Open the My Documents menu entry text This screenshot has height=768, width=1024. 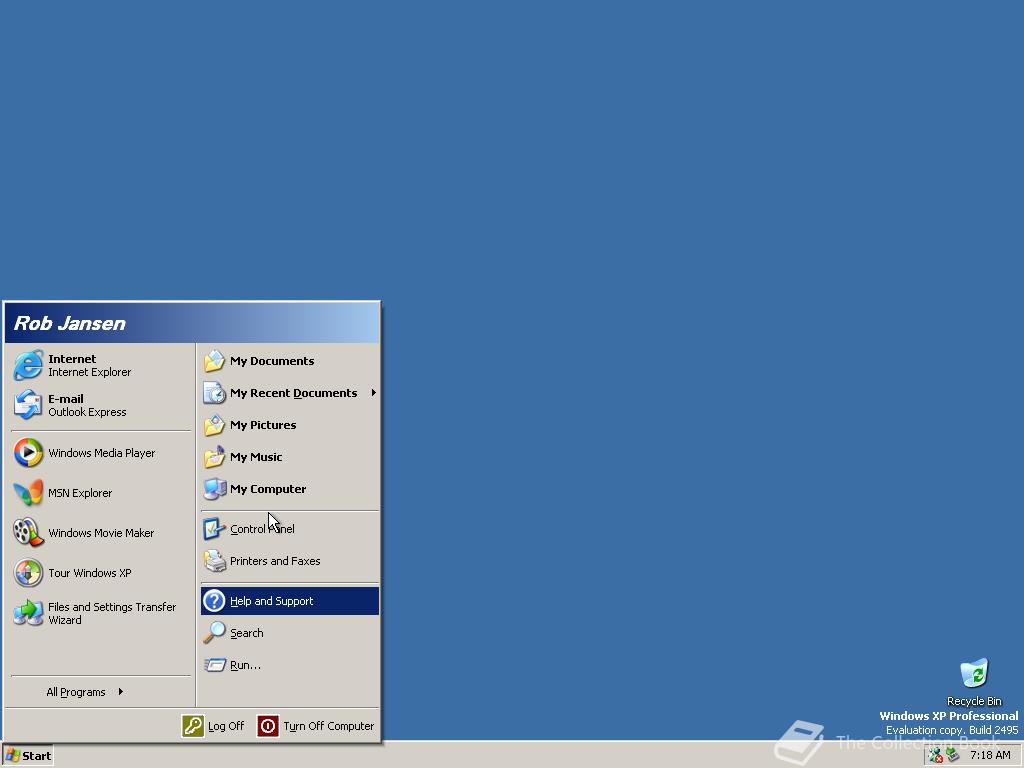point(272,361)
